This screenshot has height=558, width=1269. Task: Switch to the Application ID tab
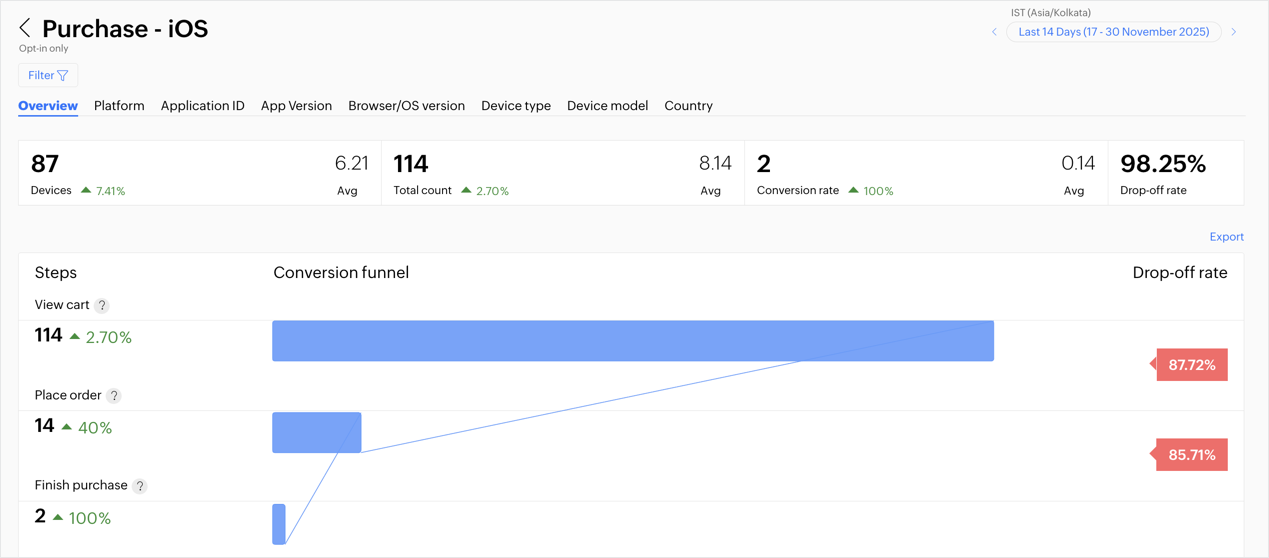pyautogui.click(x=202, y=106)
